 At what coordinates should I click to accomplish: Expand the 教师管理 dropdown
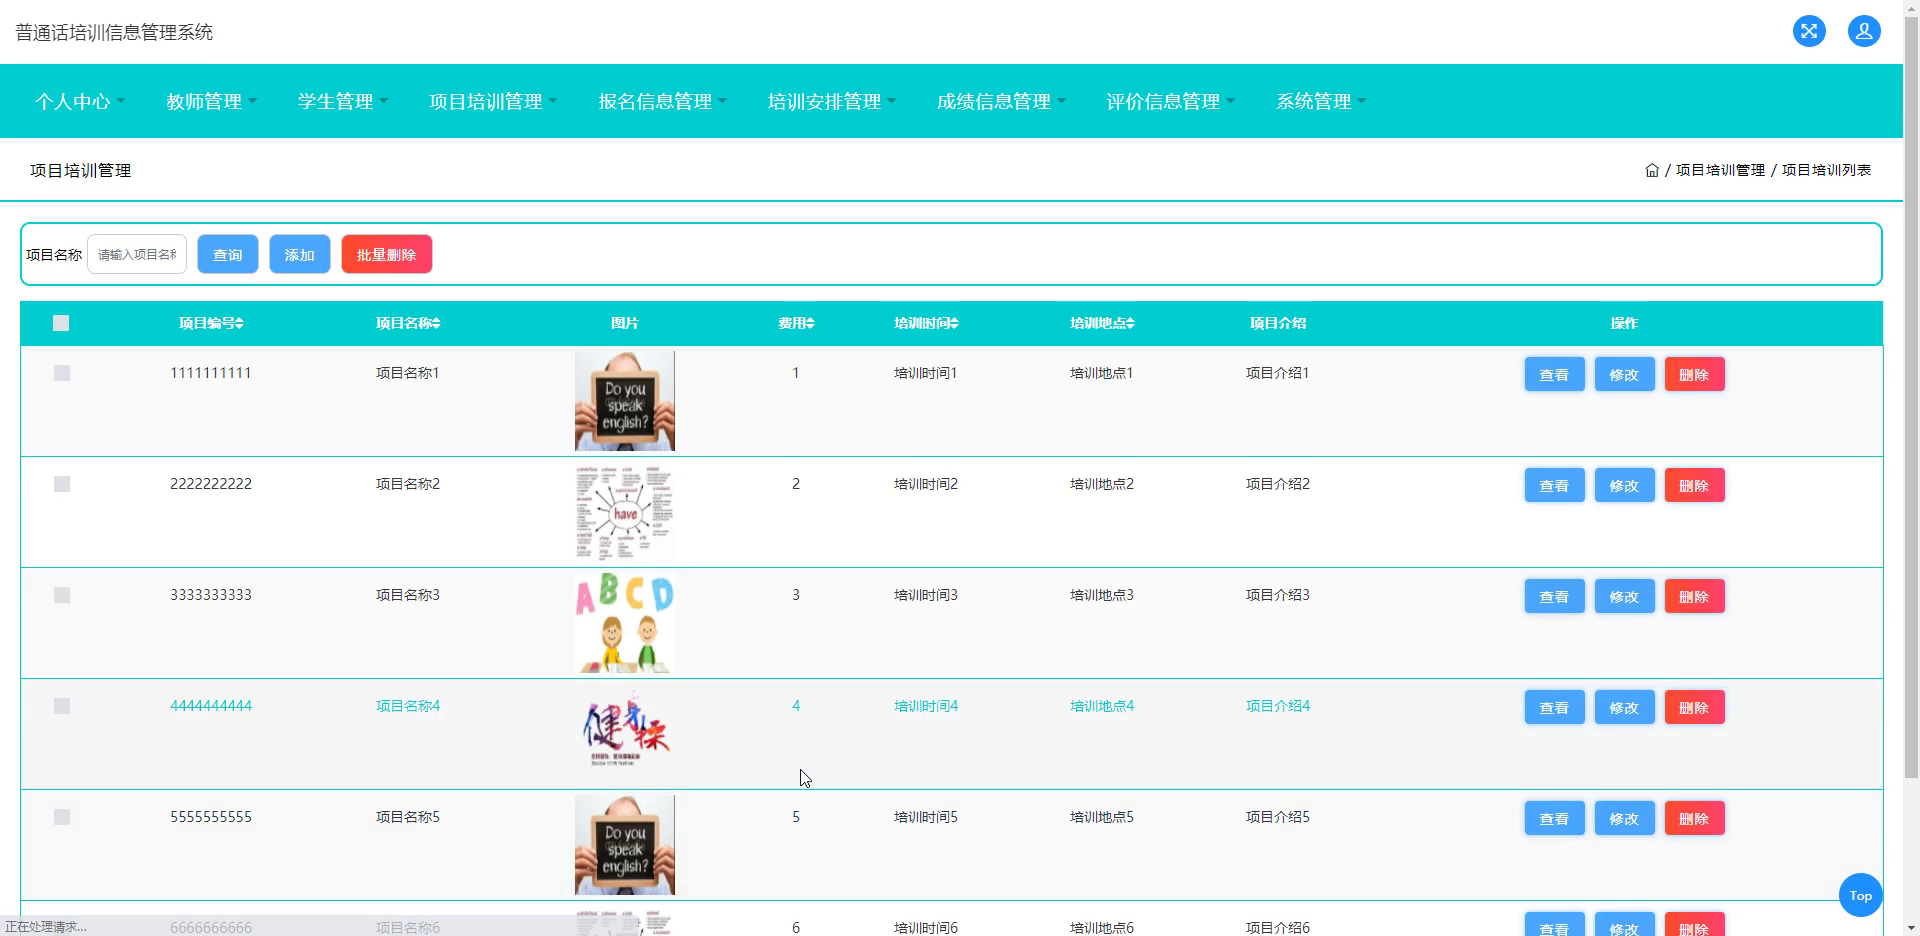pos(211,101)
